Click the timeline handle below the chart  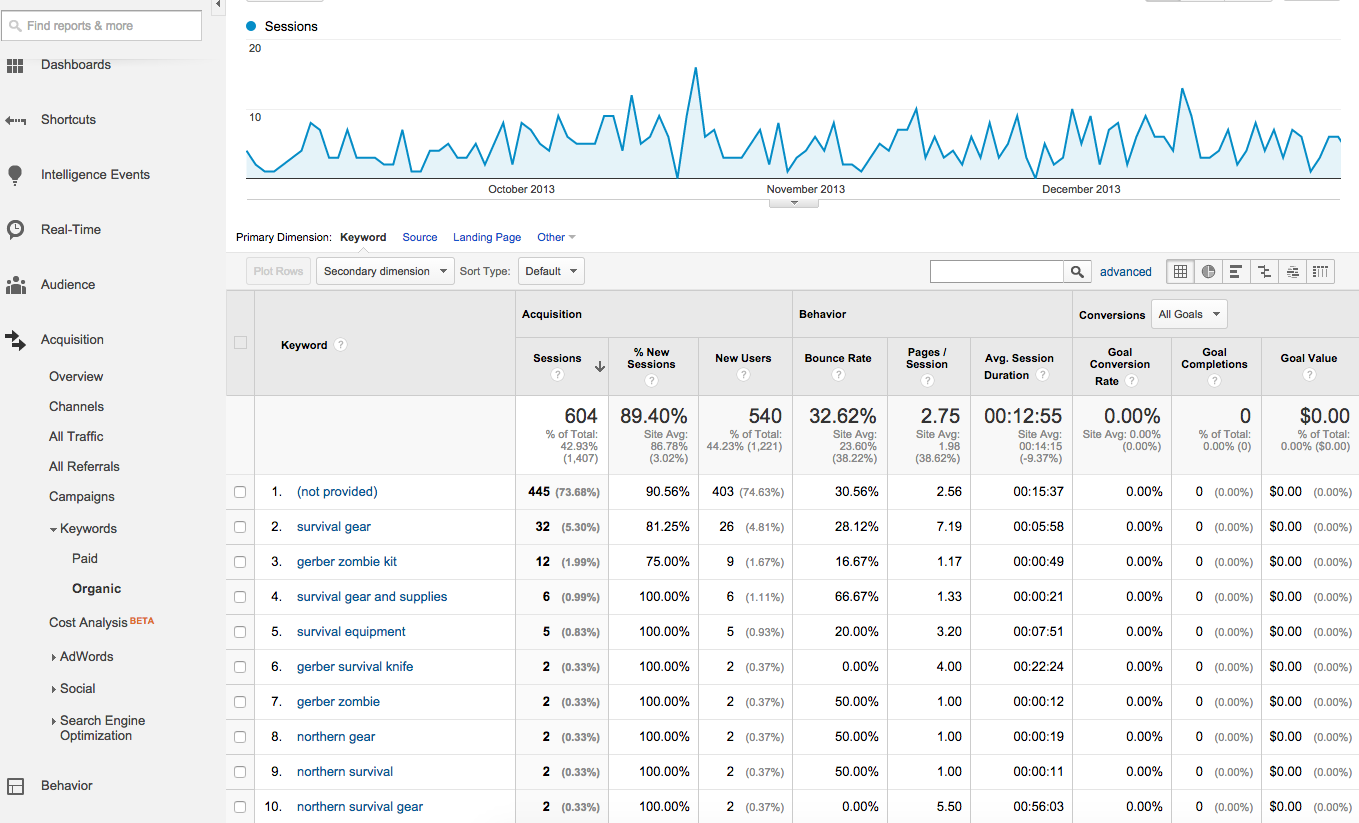794,203
